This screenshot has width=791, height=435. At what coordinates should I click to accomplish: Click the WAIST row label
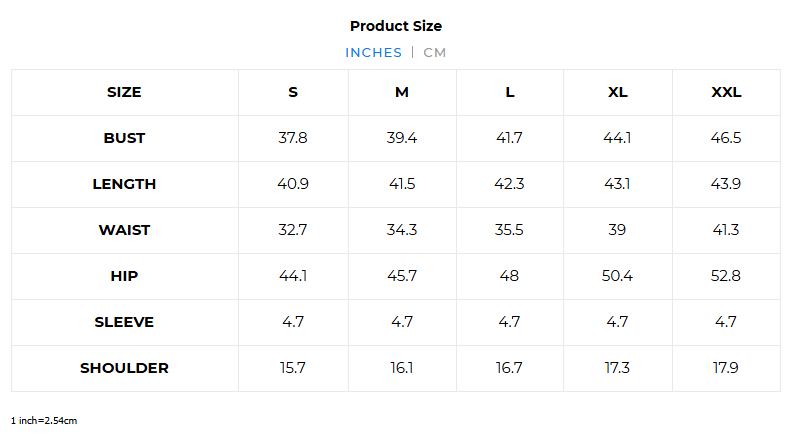coord(124,230)
